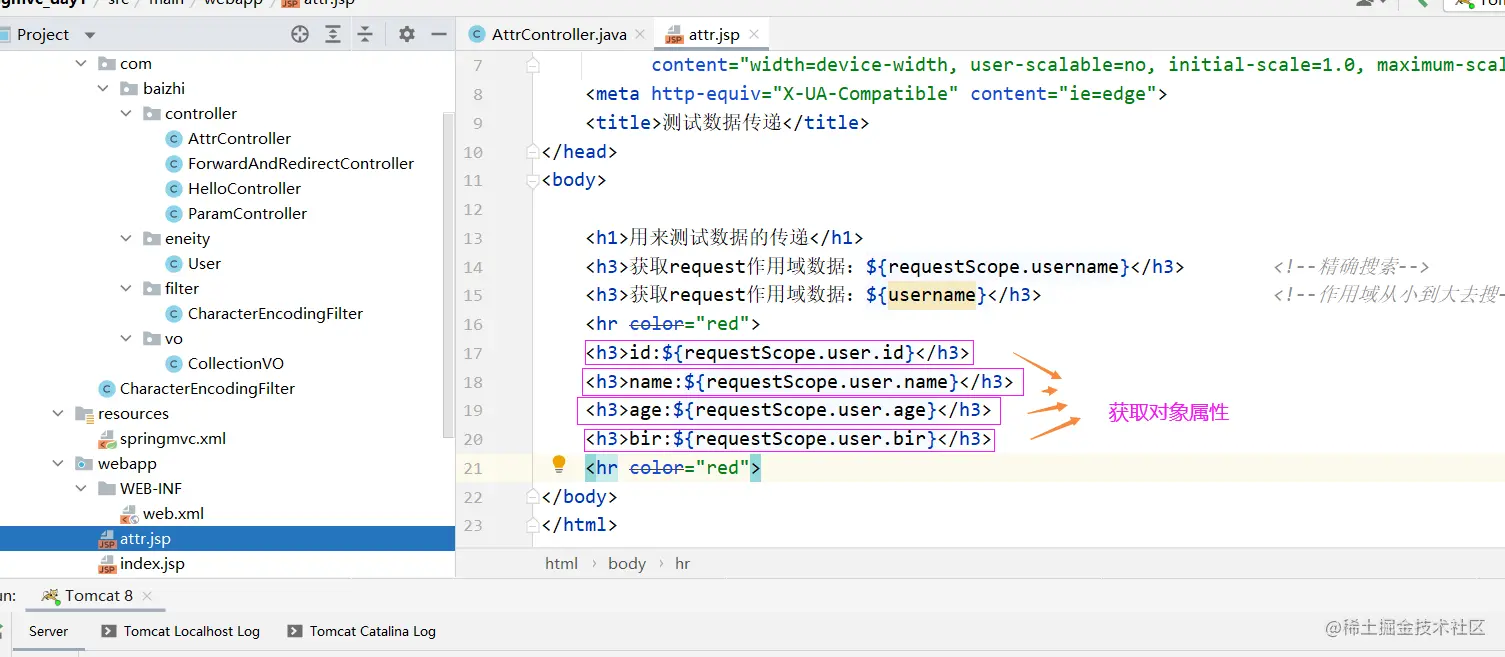The height and width of the screenshot is (657, 1505).
Task: Open the Tomcat 8 run tab
Action: point(99,595)
